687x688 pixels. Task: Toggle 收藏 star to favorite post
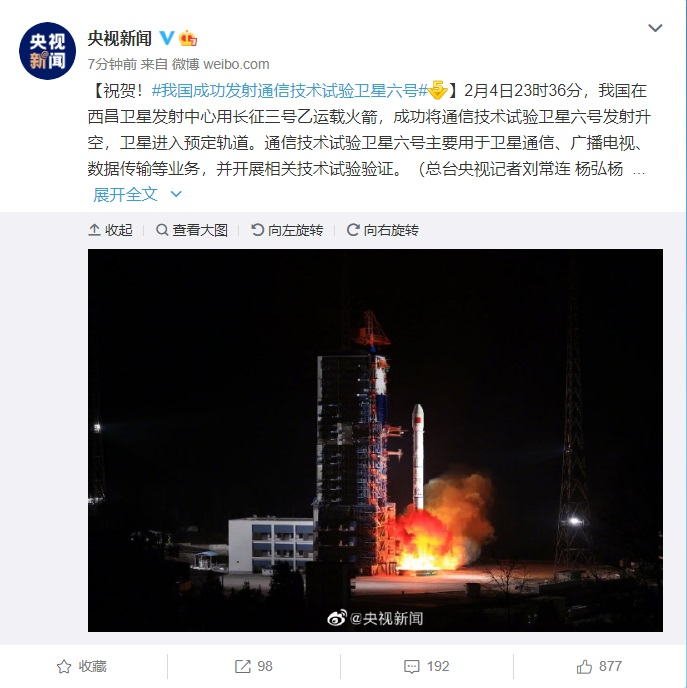click(x=82, y=666)
